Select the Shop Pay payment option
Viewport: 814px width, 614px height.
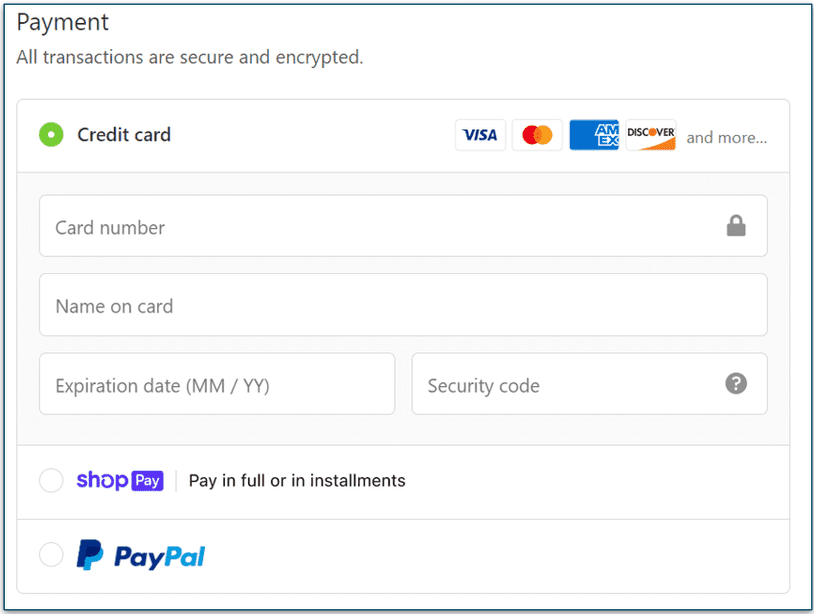[x=51, y=481]
